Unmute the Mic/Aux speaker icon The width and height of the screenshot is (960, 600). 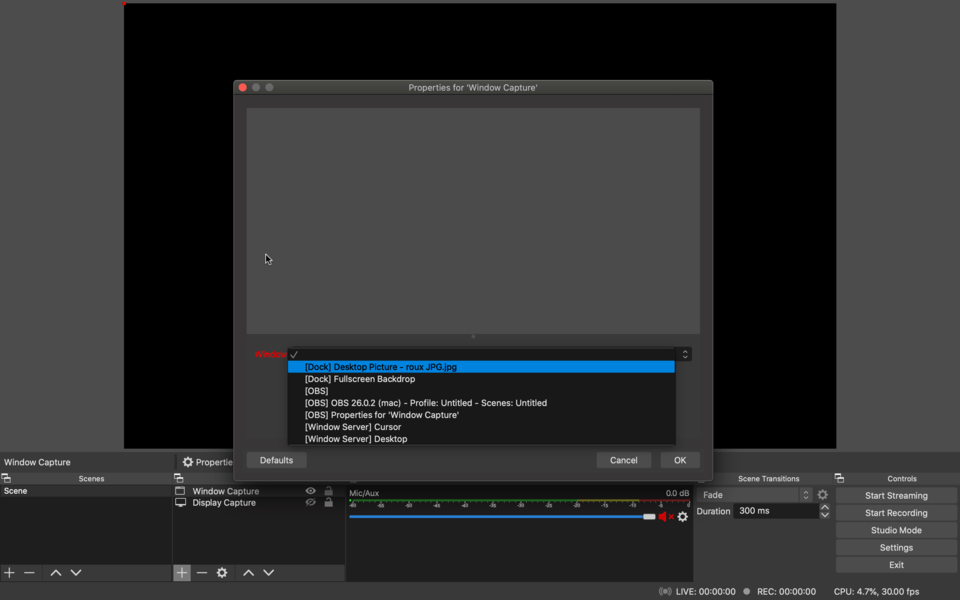pos(664,517)
